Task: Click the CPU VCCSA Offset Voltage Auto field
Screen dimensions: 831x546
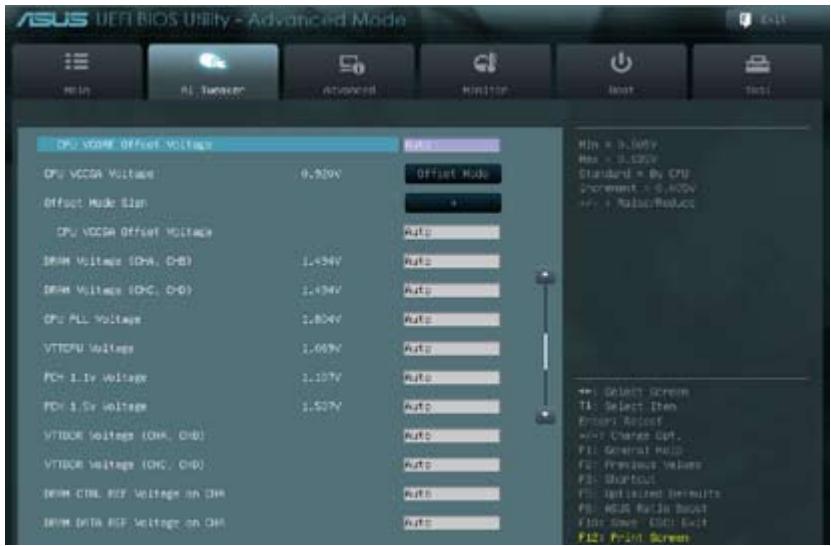Action: 452,232
